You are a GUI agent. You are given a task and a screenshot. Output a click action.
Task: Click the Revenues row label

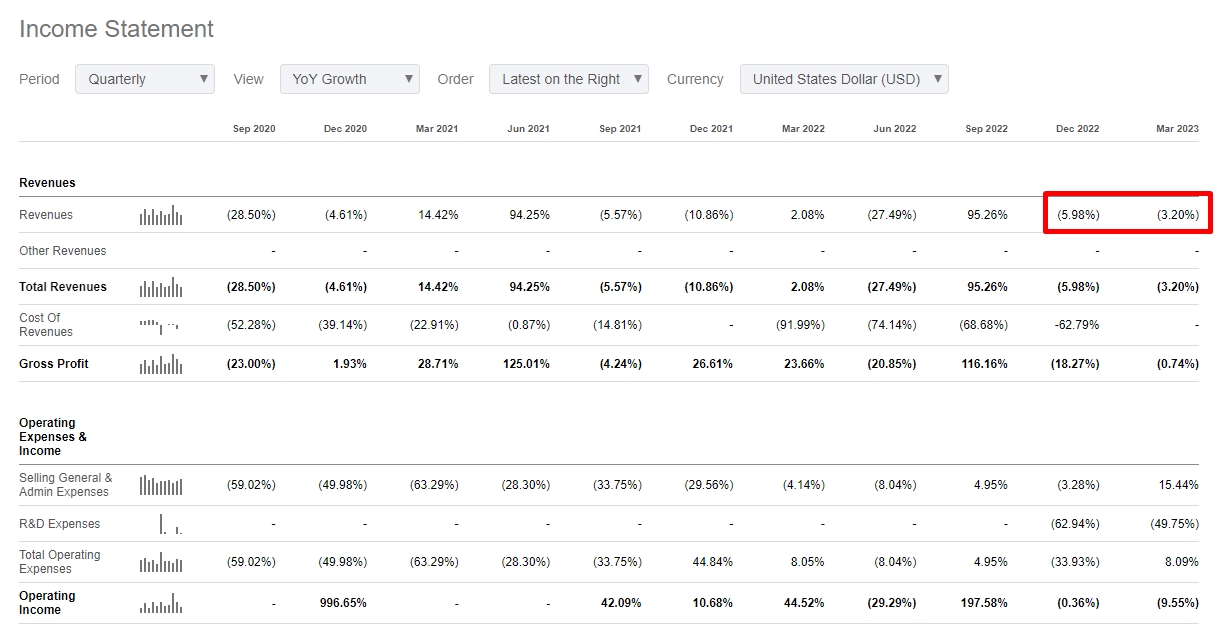[x=45, y=214]
